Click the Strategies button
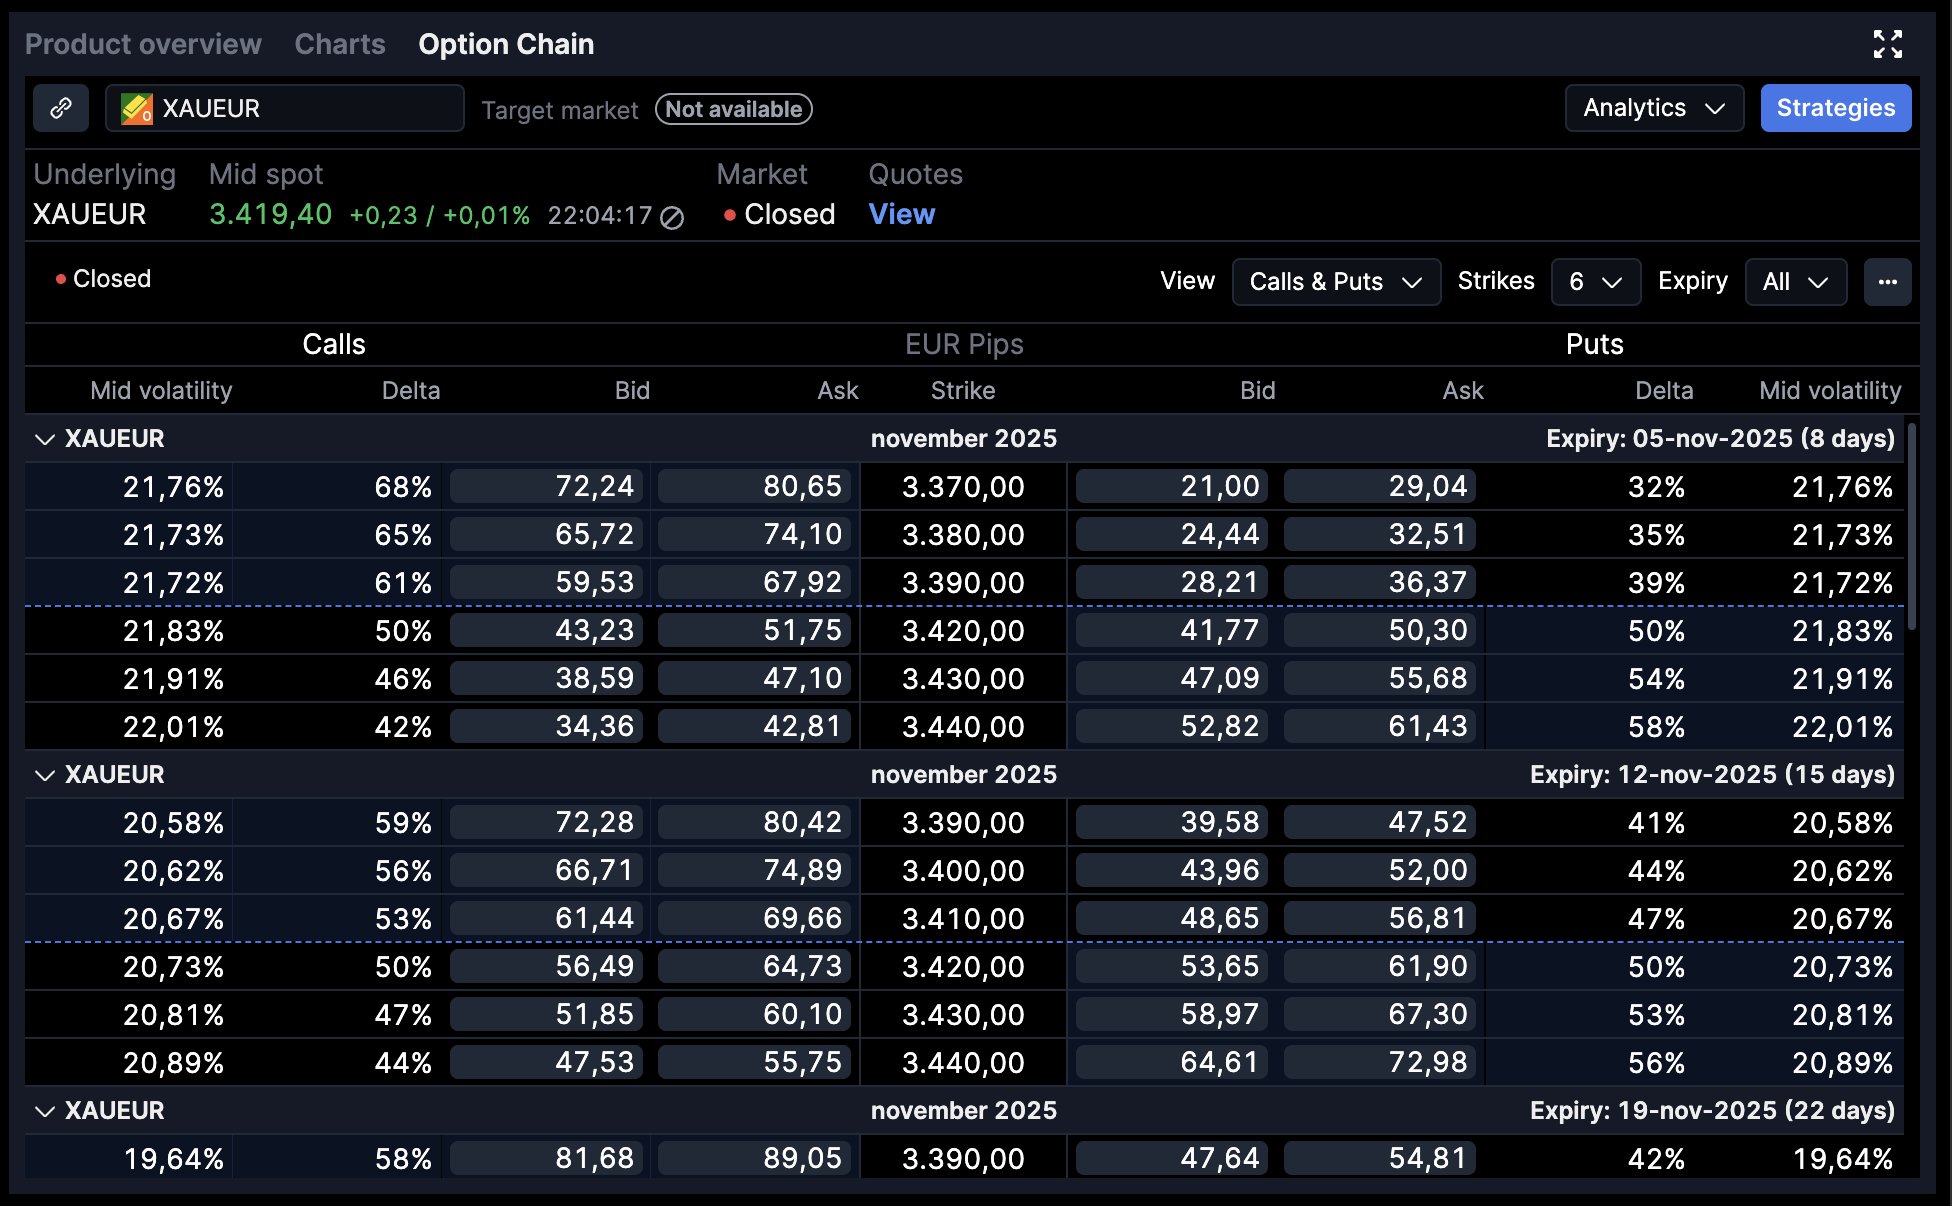 coord(1835,108)
